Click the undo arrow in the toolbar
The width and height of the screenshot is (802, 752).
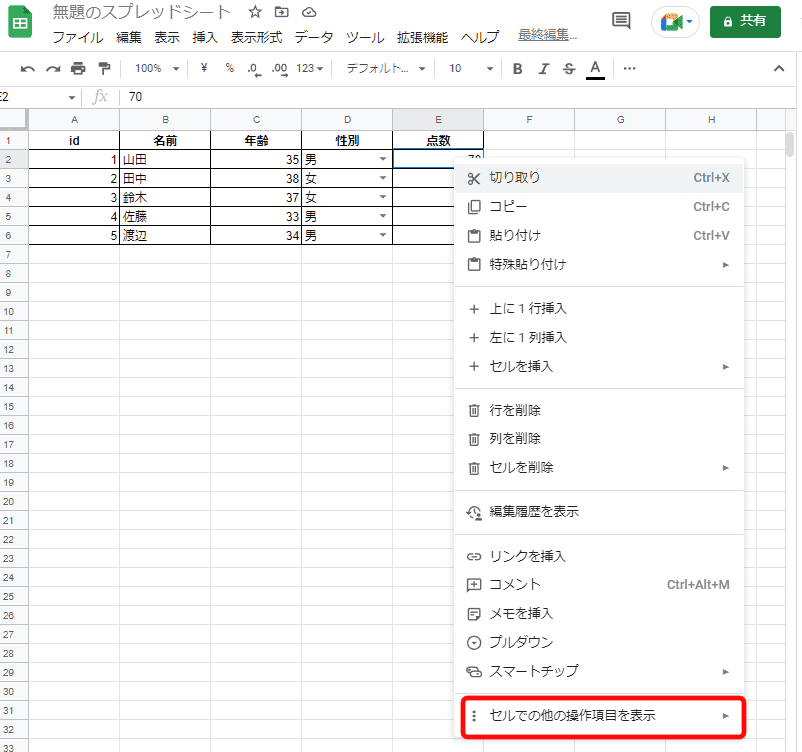pyautogui.click(x=27, y=69)
